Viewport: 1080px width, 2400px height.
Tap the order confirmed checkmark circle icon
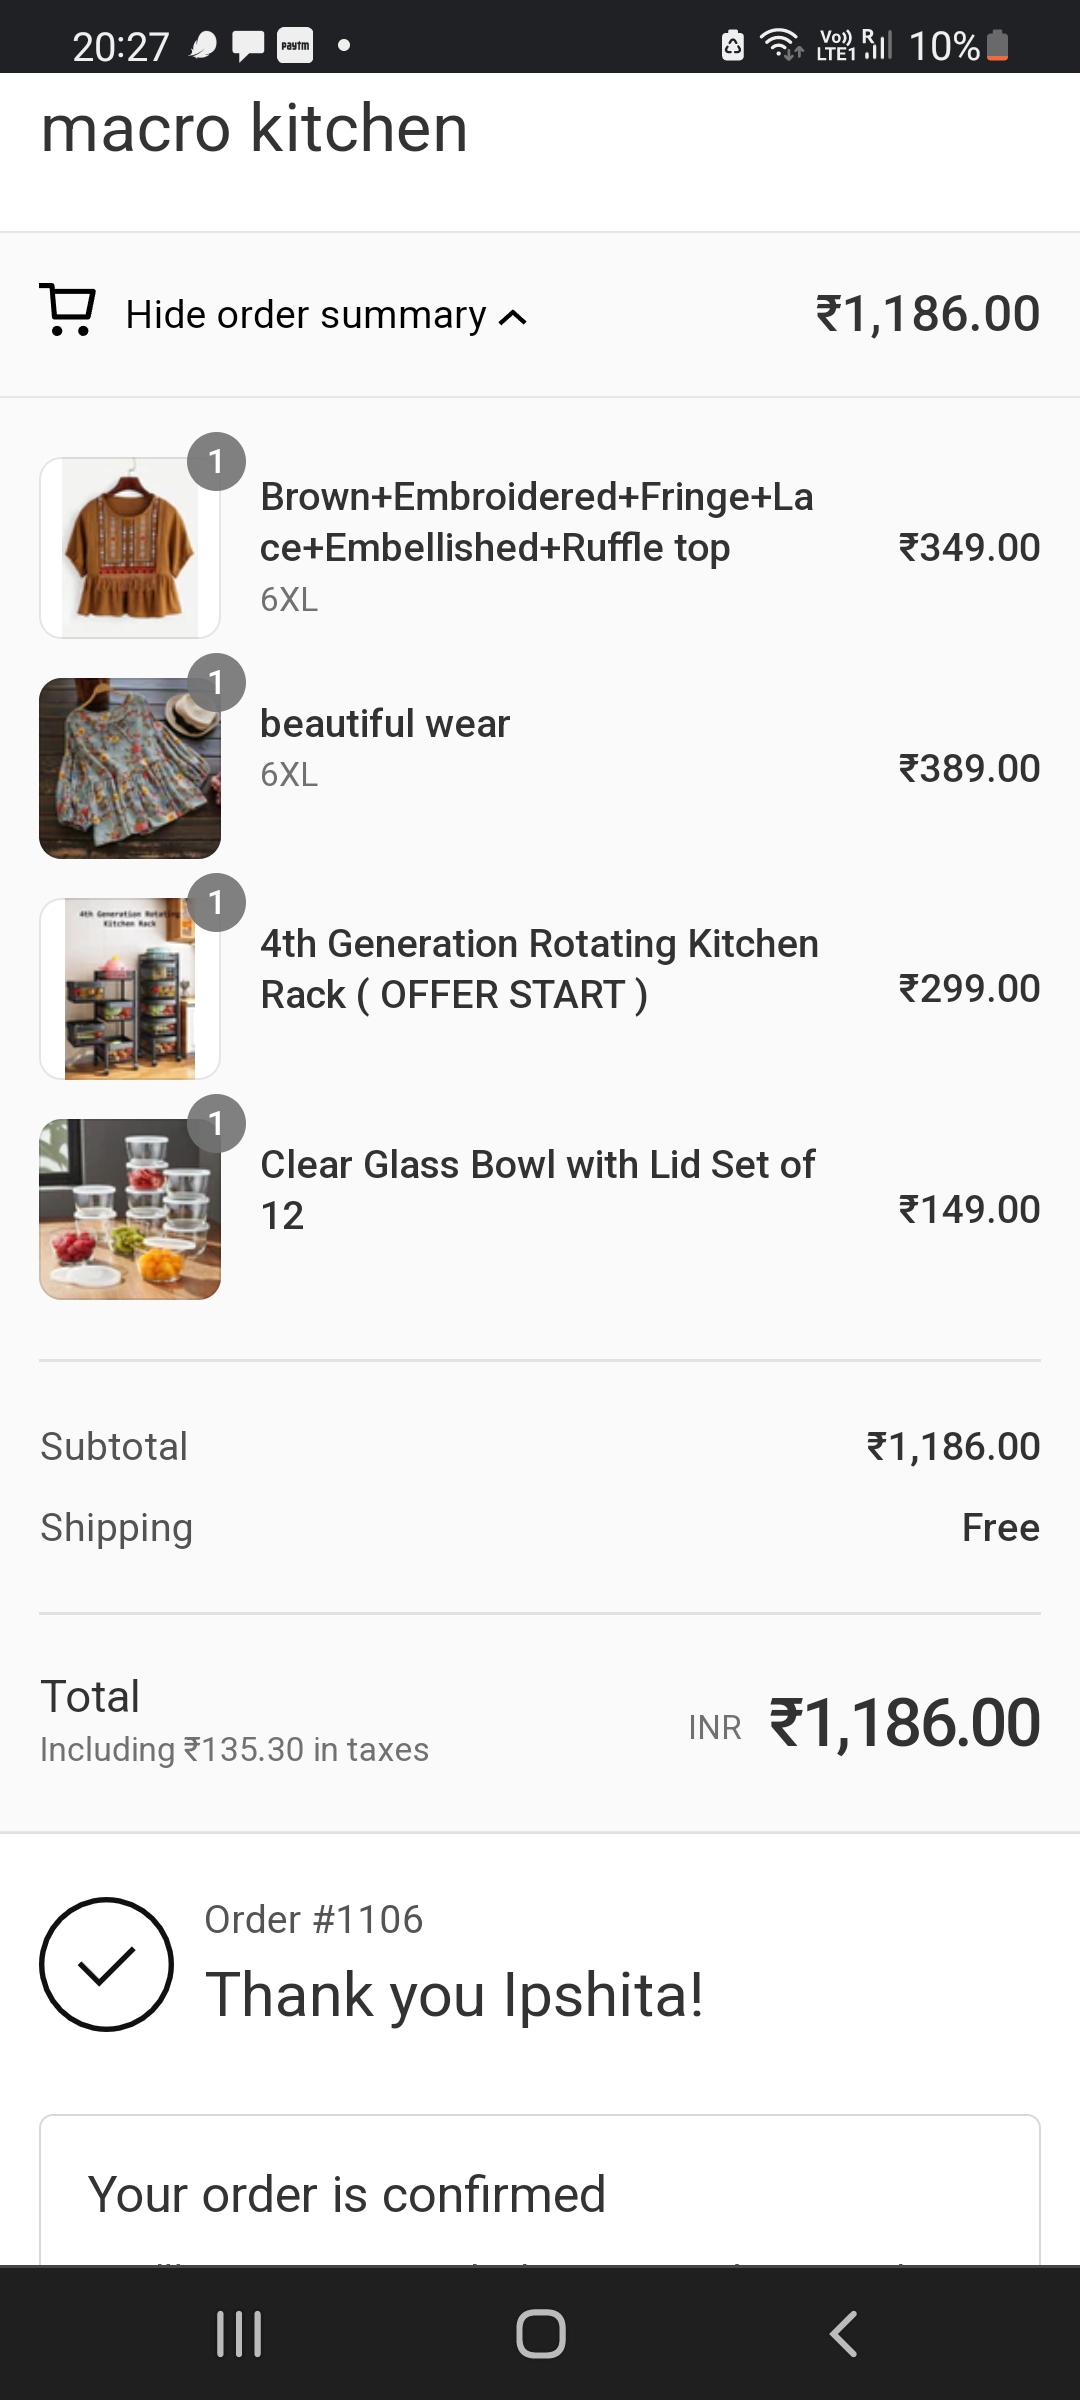click(x=106, y=1964)
